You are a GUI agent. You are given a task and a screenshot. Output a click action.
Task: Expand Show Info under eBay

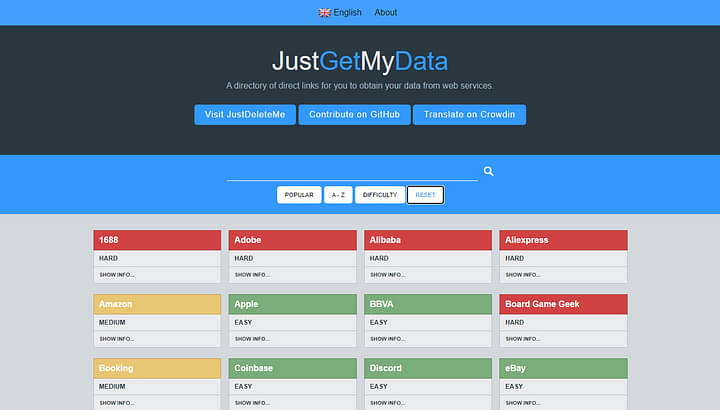pos(523,403)
